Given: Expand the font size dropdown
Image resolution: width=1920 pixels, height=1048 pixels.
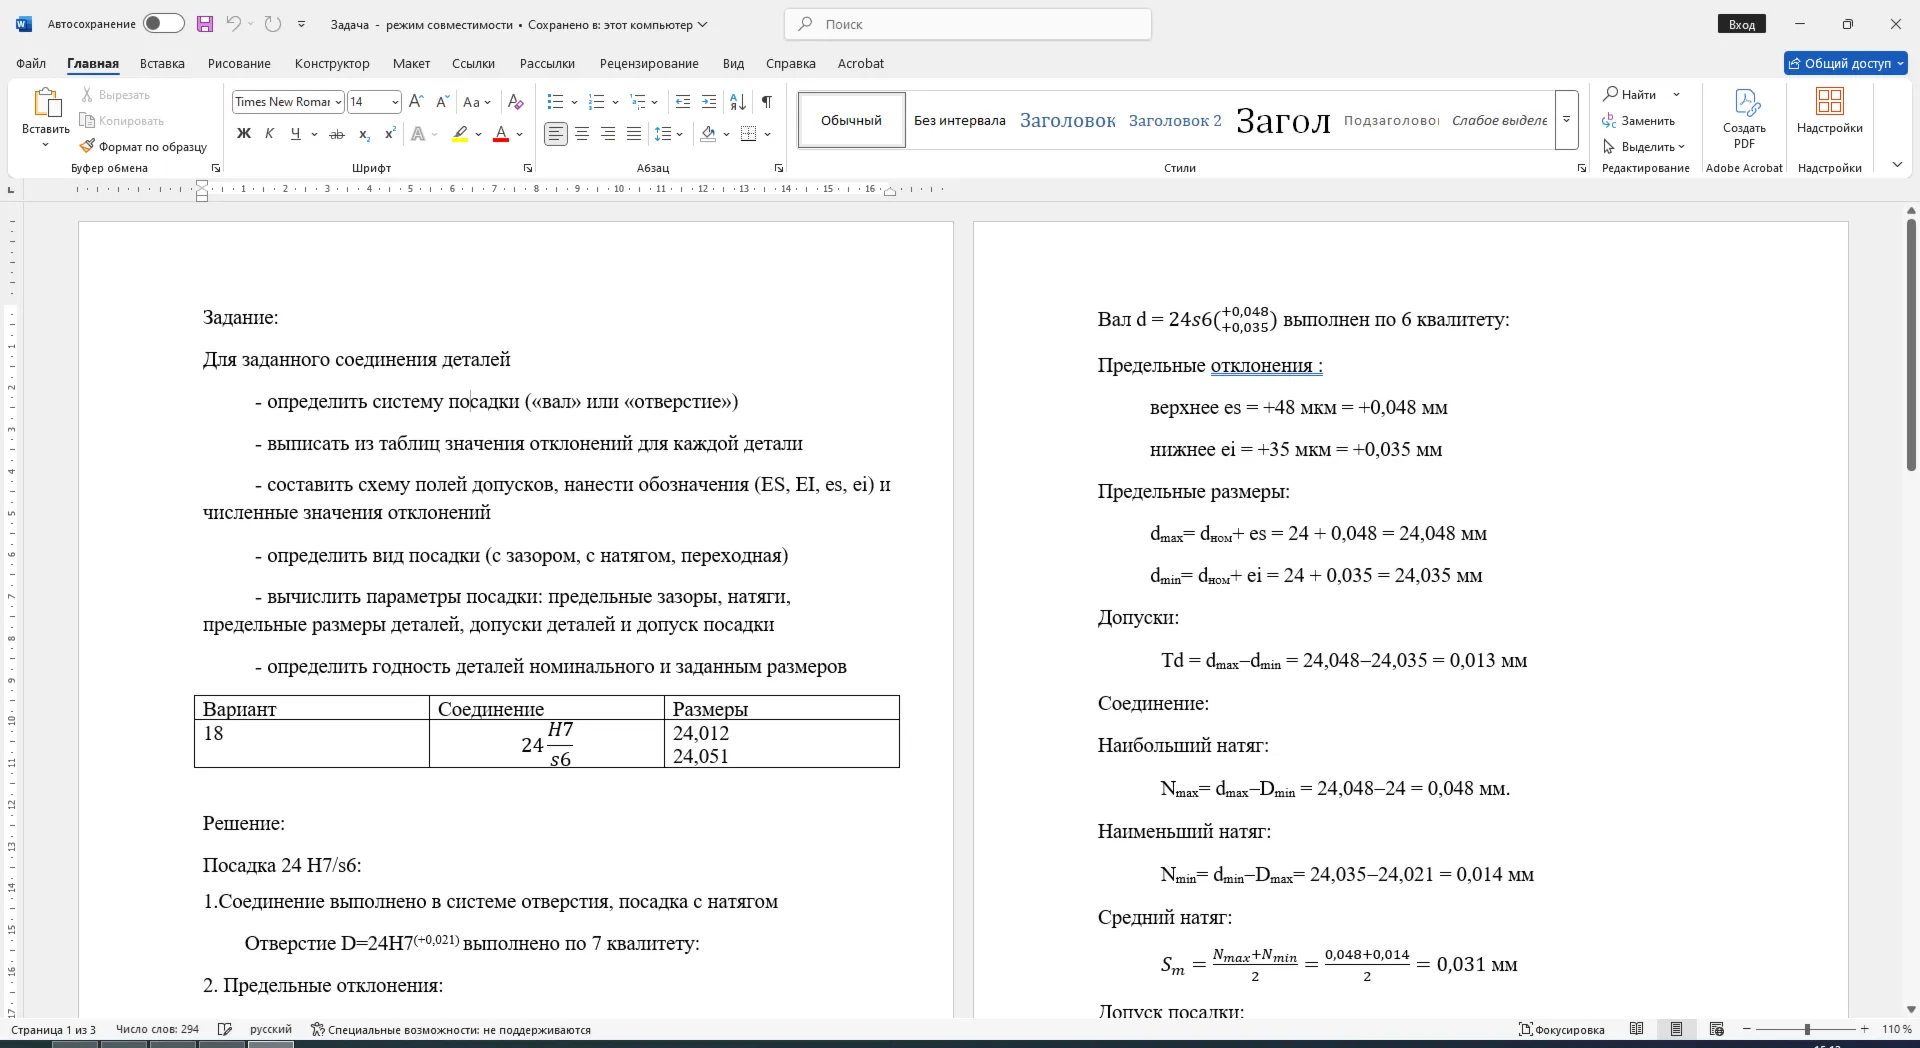Looking at the screenshot, I should coord(395,102).
